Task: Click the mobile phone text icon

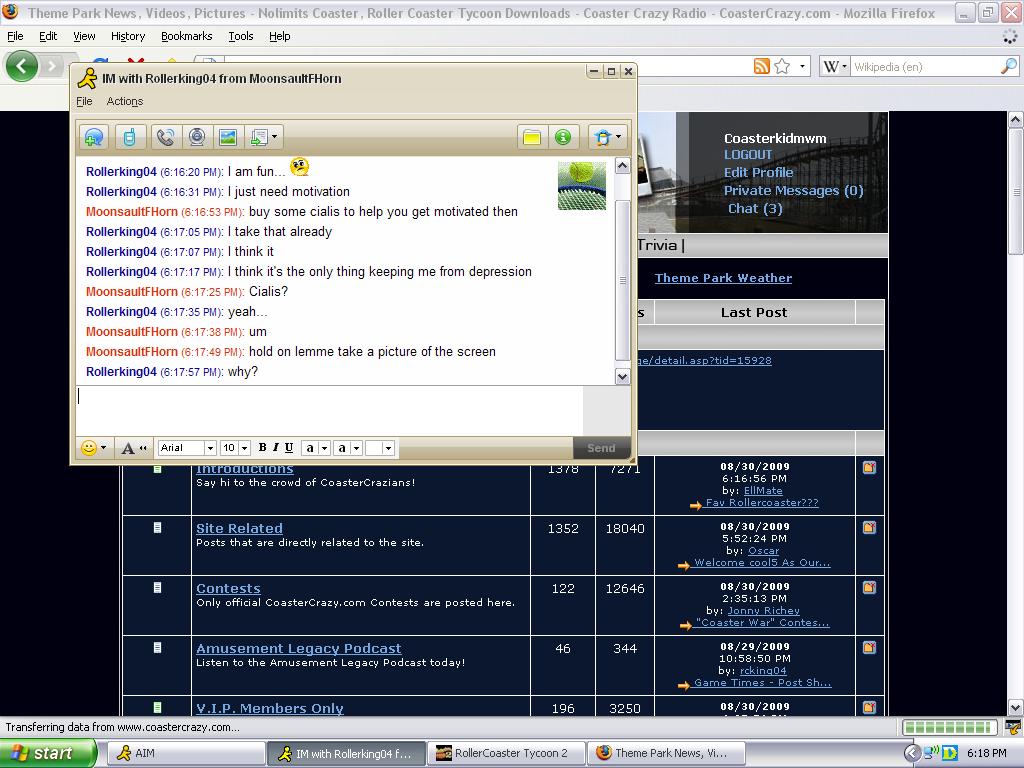Action: click(130, 137)
